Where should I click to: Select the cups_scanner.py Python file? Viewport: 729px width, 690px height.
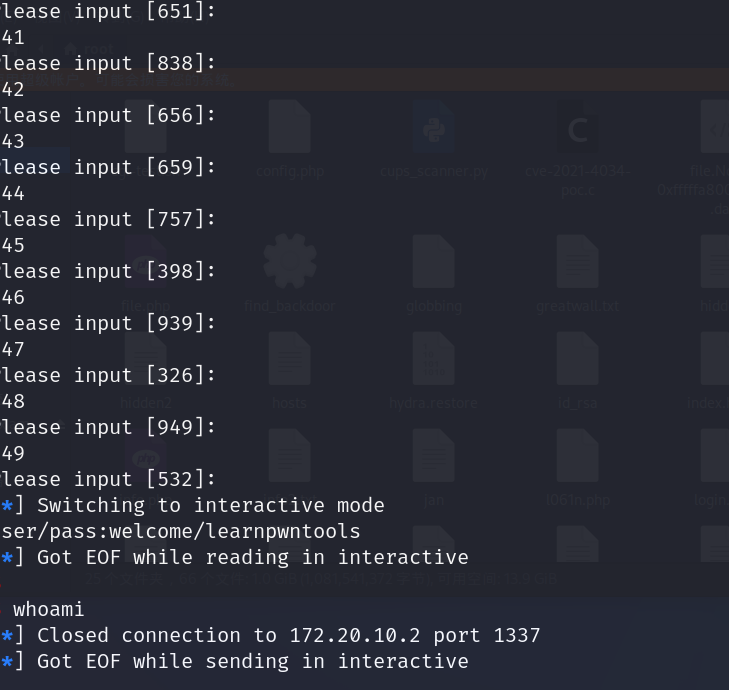(433, 129)
